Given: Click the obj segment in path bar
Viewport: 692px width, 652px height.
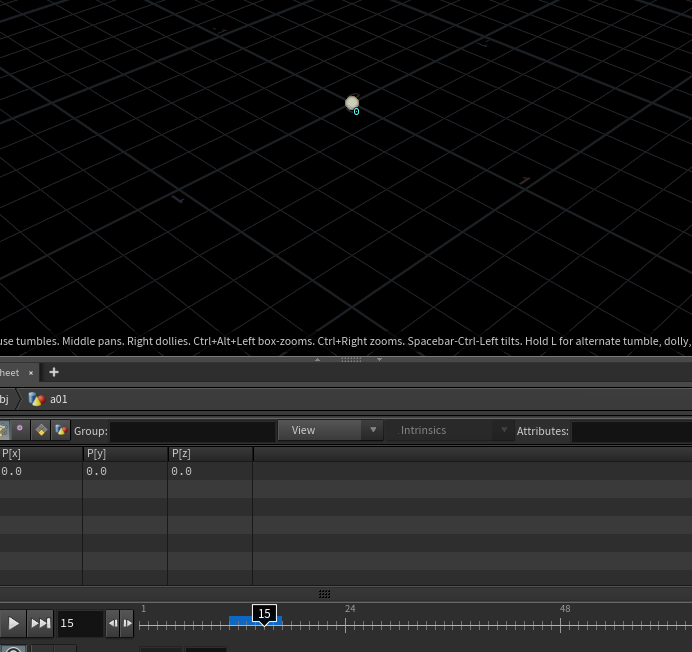Looking at the screenshot, I should 4,399.
